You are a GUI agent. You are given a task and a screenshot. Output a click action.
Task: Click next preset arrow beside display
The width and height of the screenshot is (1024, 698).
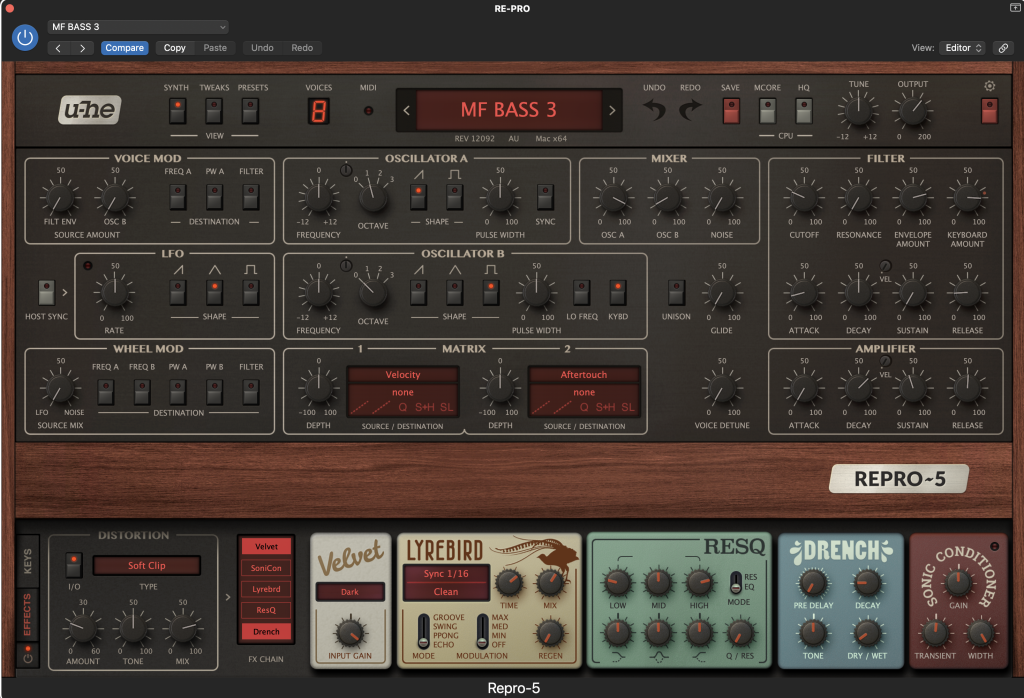[x=613, y=110]
